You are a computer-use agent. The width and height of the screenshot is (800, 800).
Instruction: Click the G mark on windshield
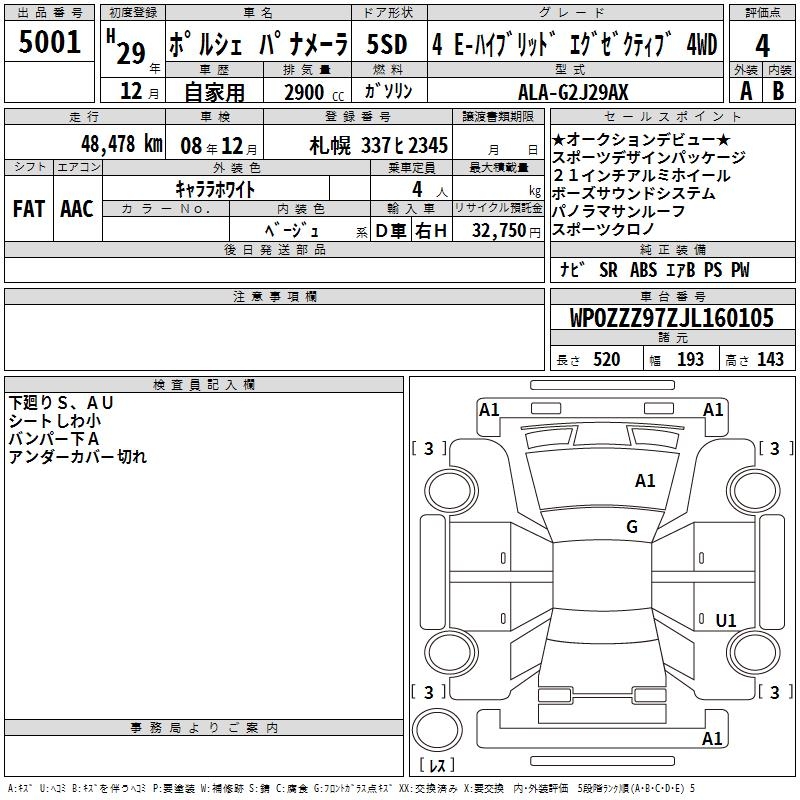click(632, 527)
